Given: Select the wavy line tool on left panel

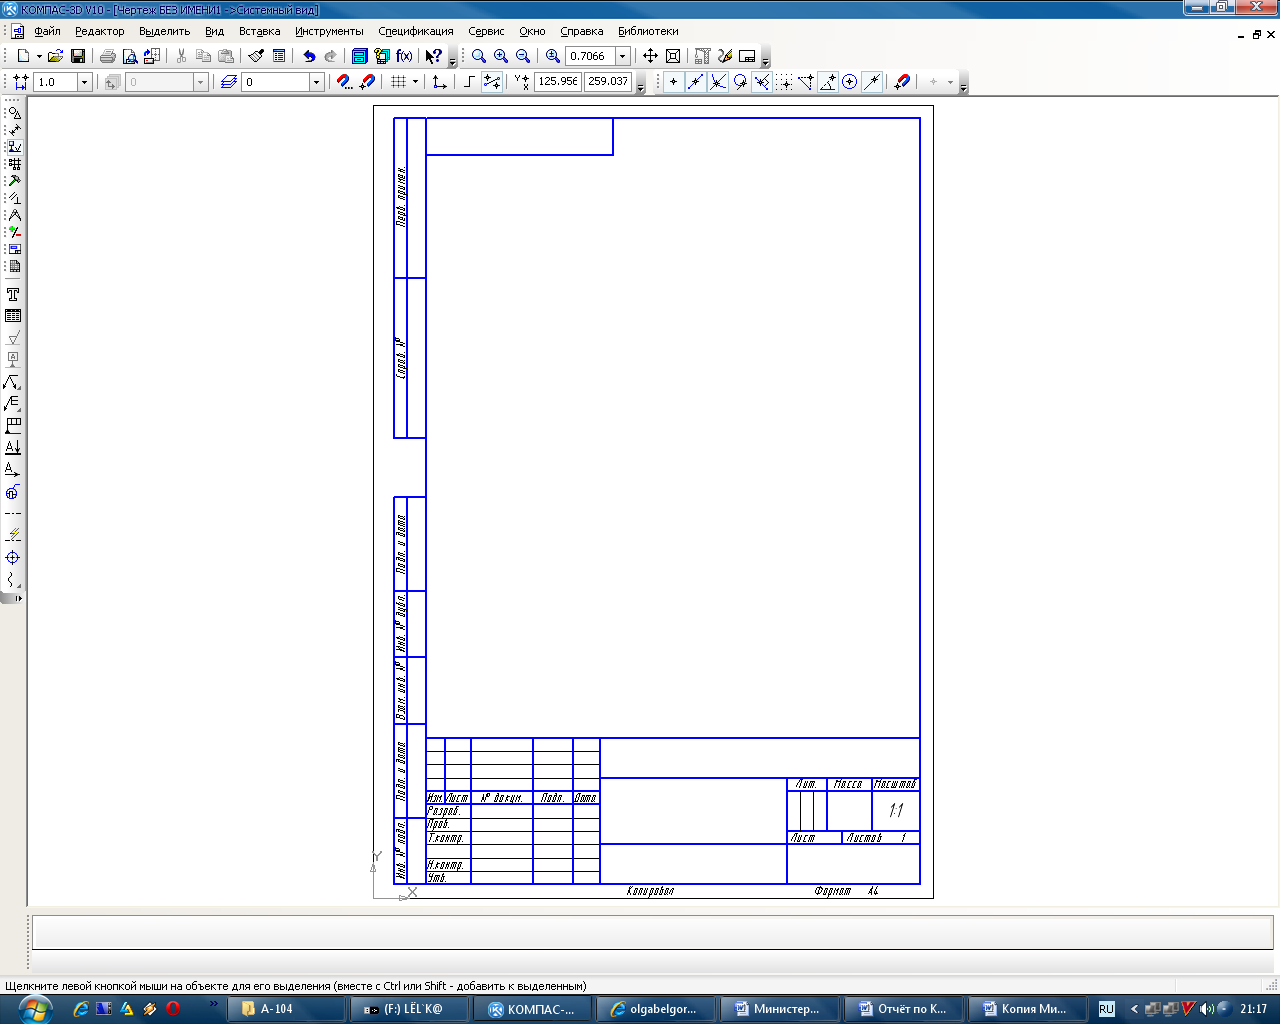Looking at the screenshot, I should tap(13, 580).
